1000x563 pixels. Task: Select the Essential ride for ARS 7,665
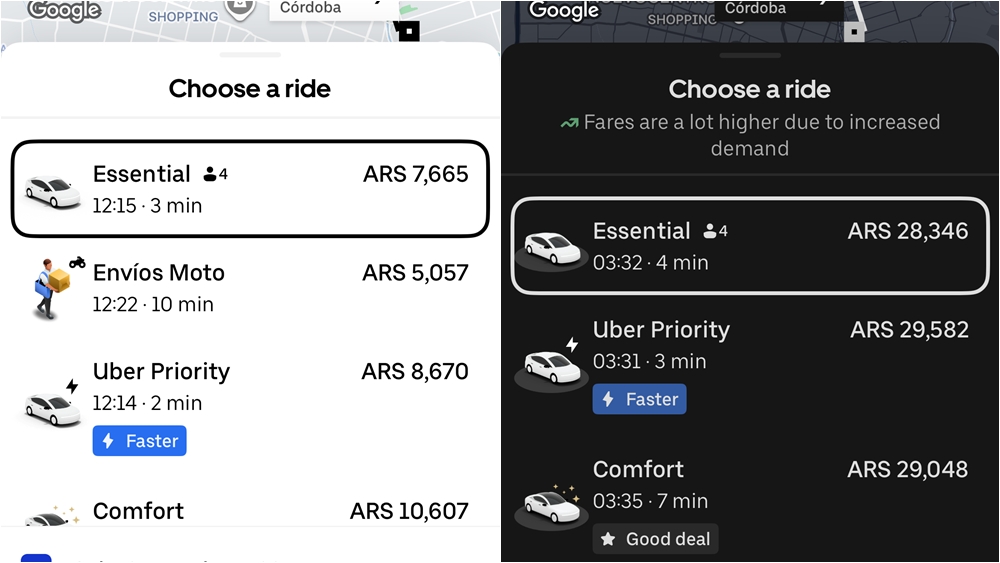tap(250, 189)
